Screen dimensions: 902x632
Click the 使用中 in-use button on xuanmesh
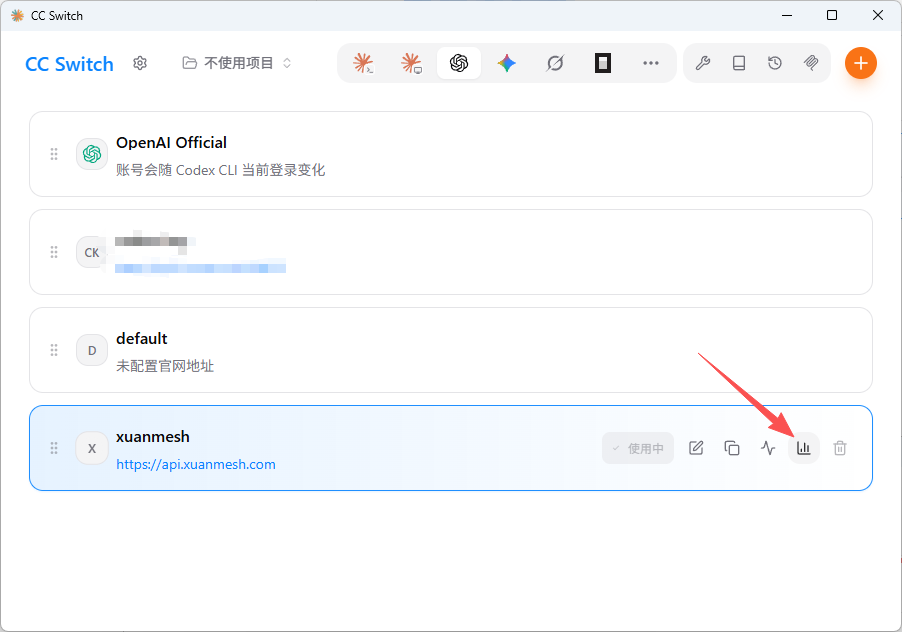638,448
